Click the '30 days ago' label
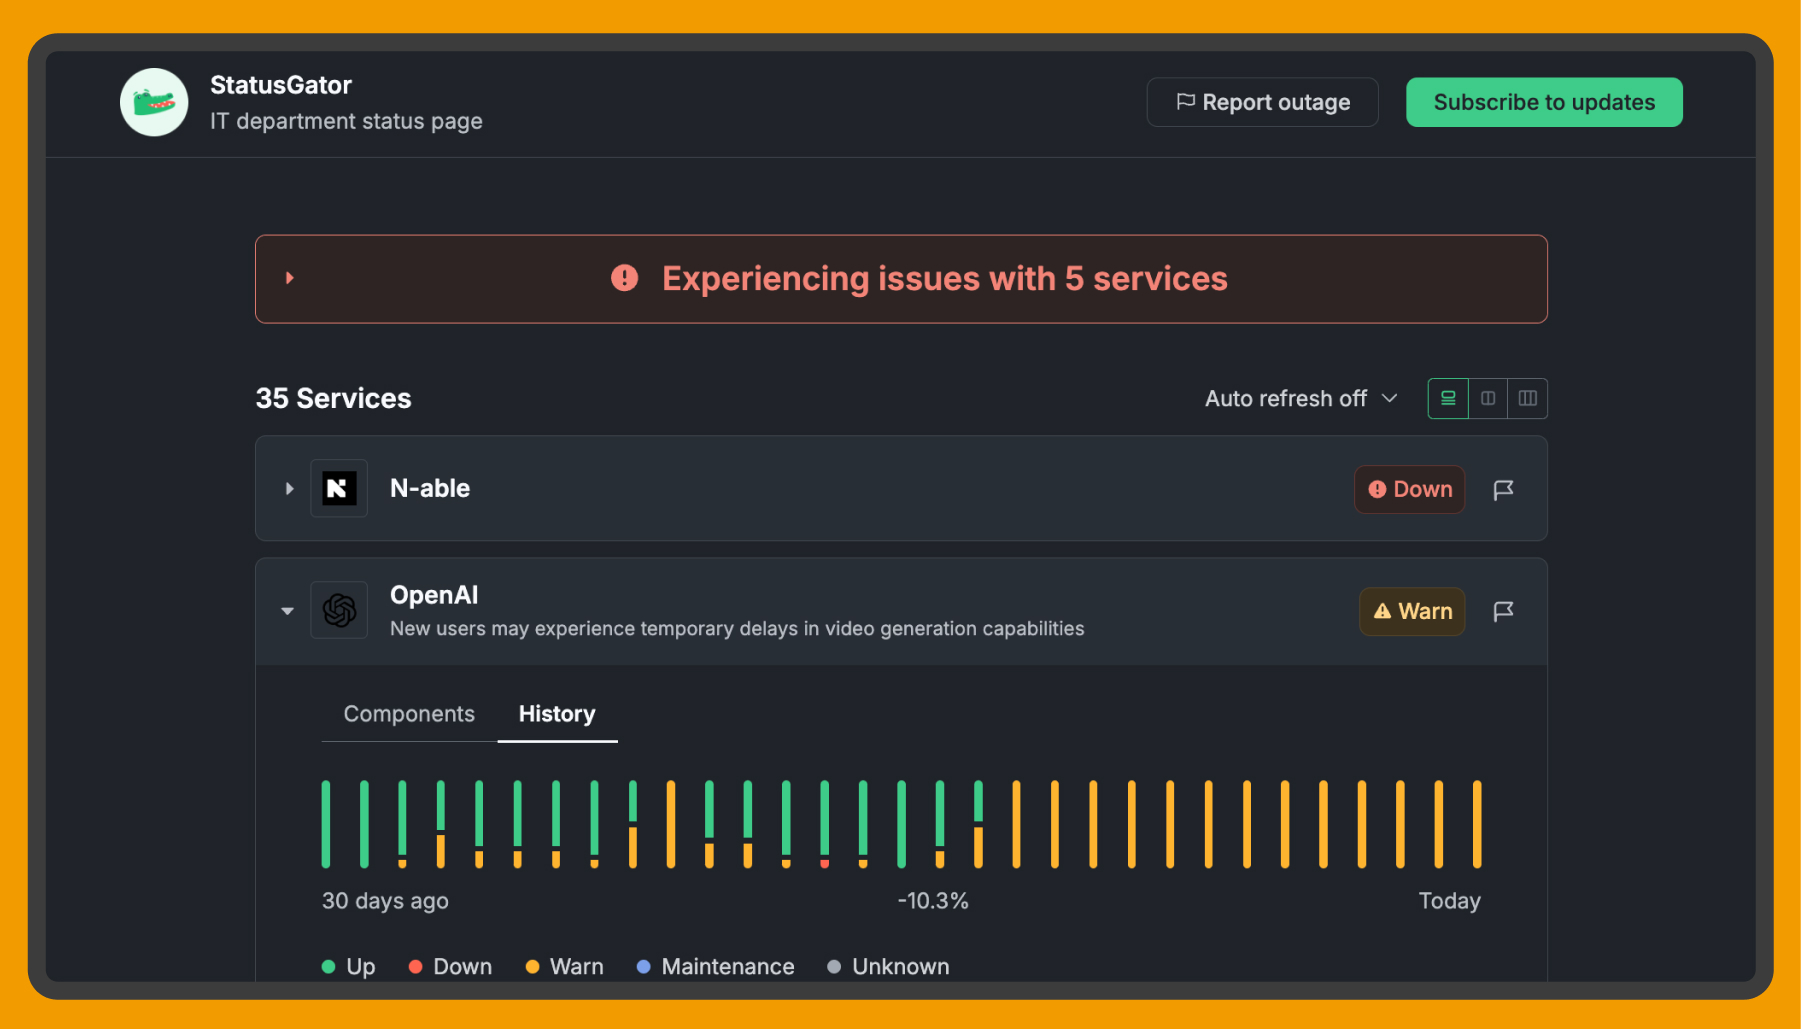 pos(385,901)
